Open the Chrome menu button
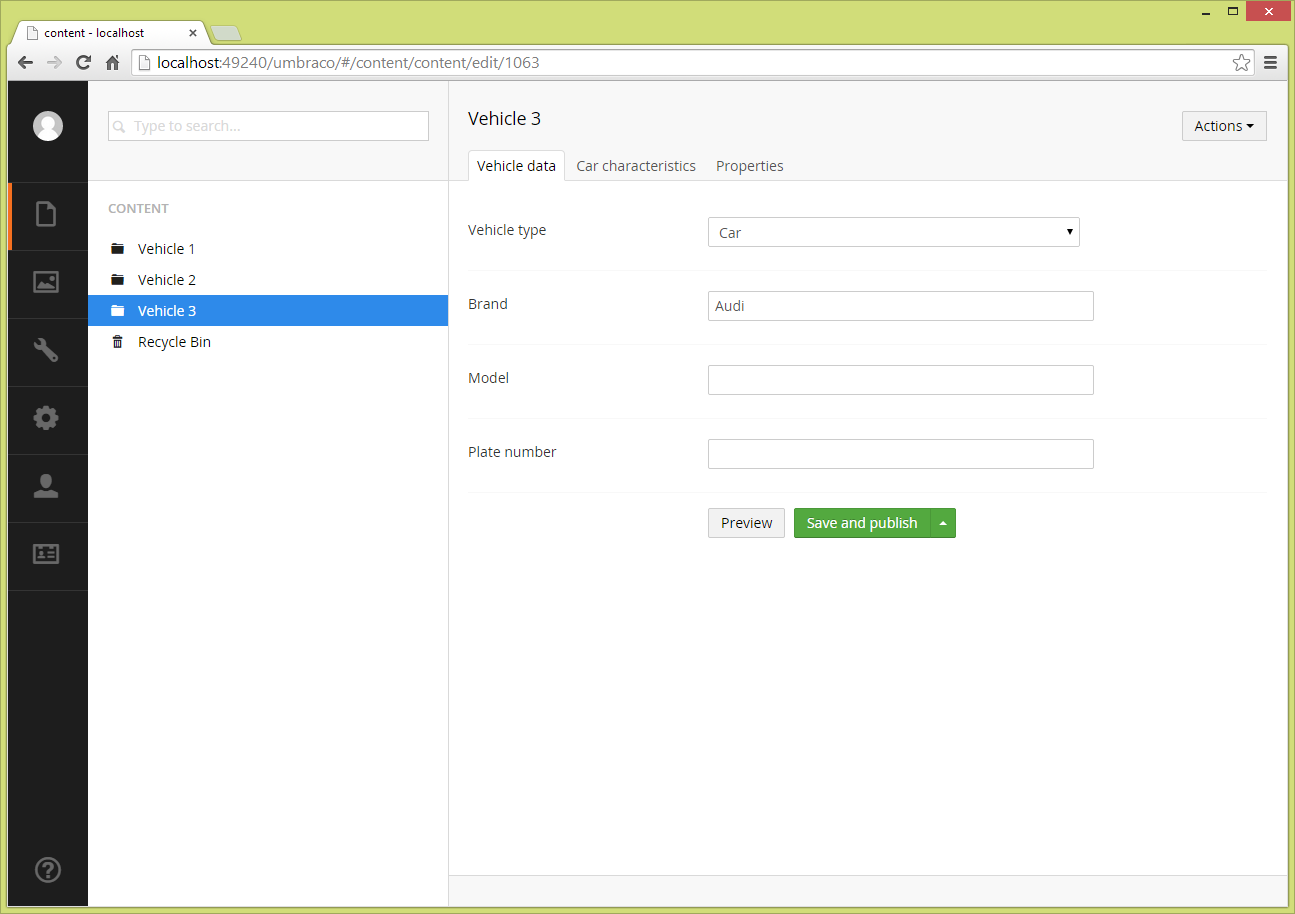This screenshot has width=1295, height=914. point(1271,63)
